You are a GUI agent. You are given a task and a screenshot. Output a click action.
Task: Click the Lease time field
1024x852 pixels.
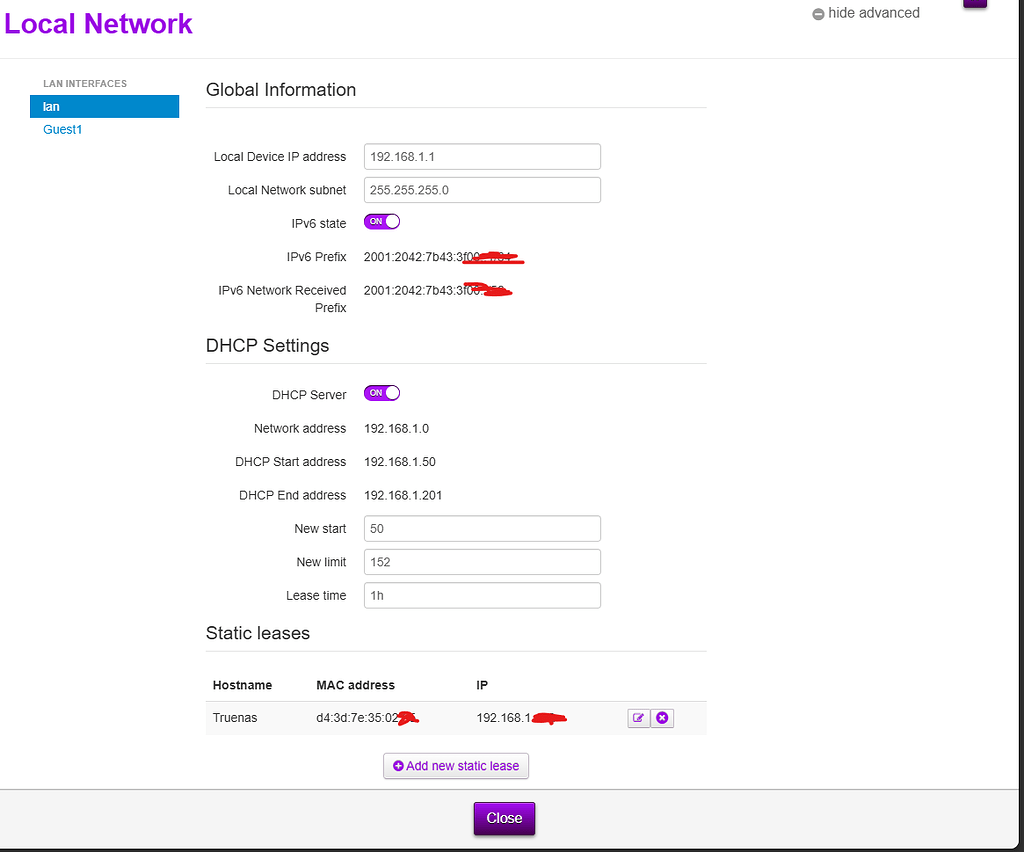(482, 595)
